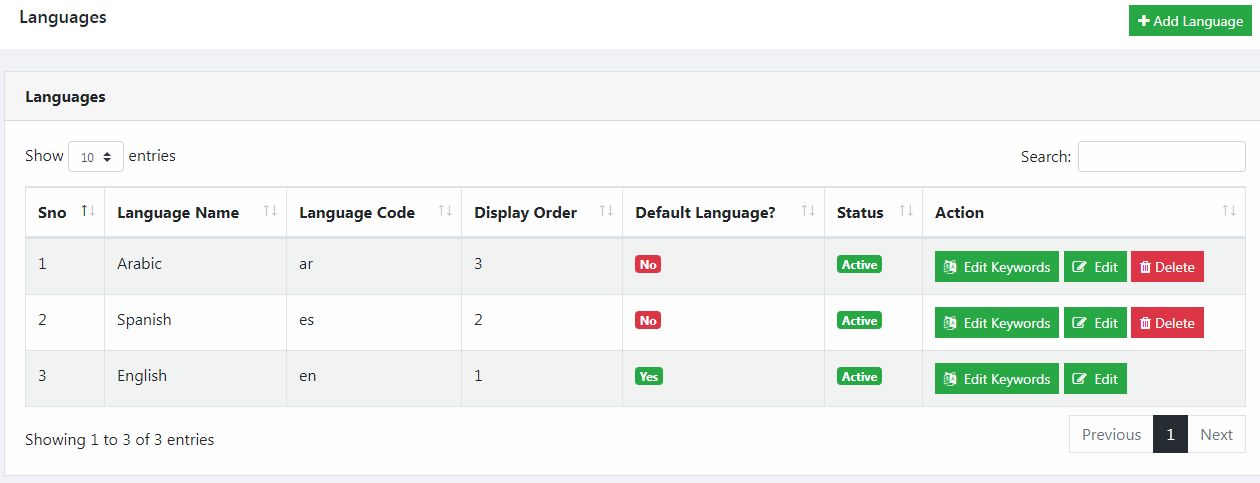Select page 1 in pagination
Image resolution: width=1260 pixels, height=483 pixels.
coord(1170,434)
